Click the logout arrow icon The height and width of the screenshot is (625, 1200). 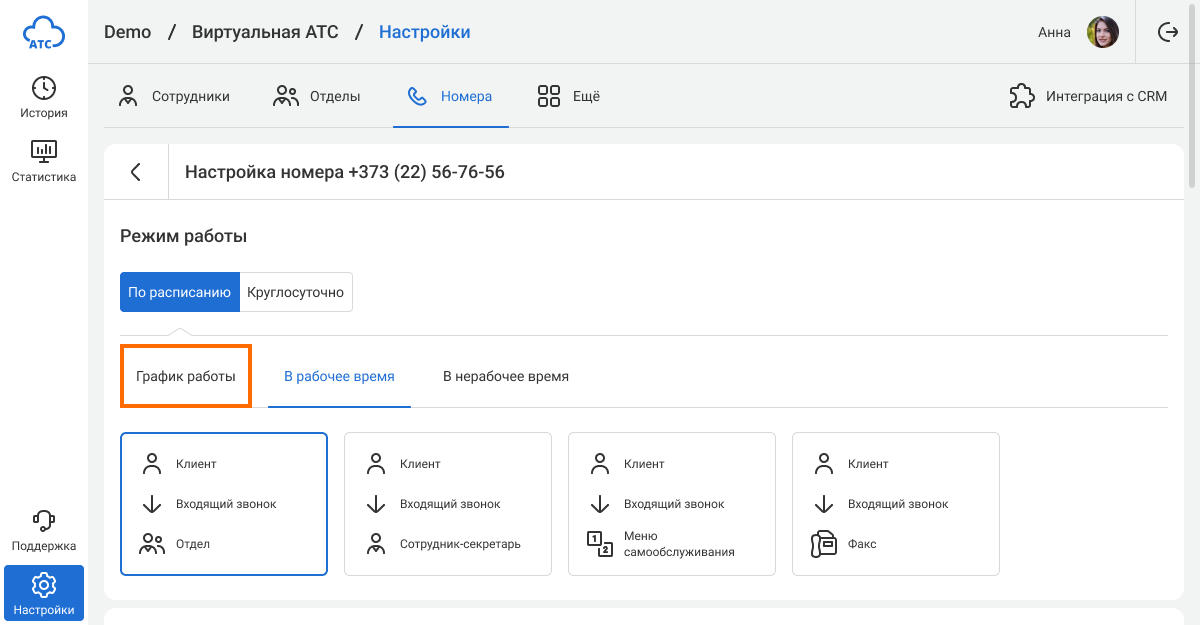tap(1167, 32)
